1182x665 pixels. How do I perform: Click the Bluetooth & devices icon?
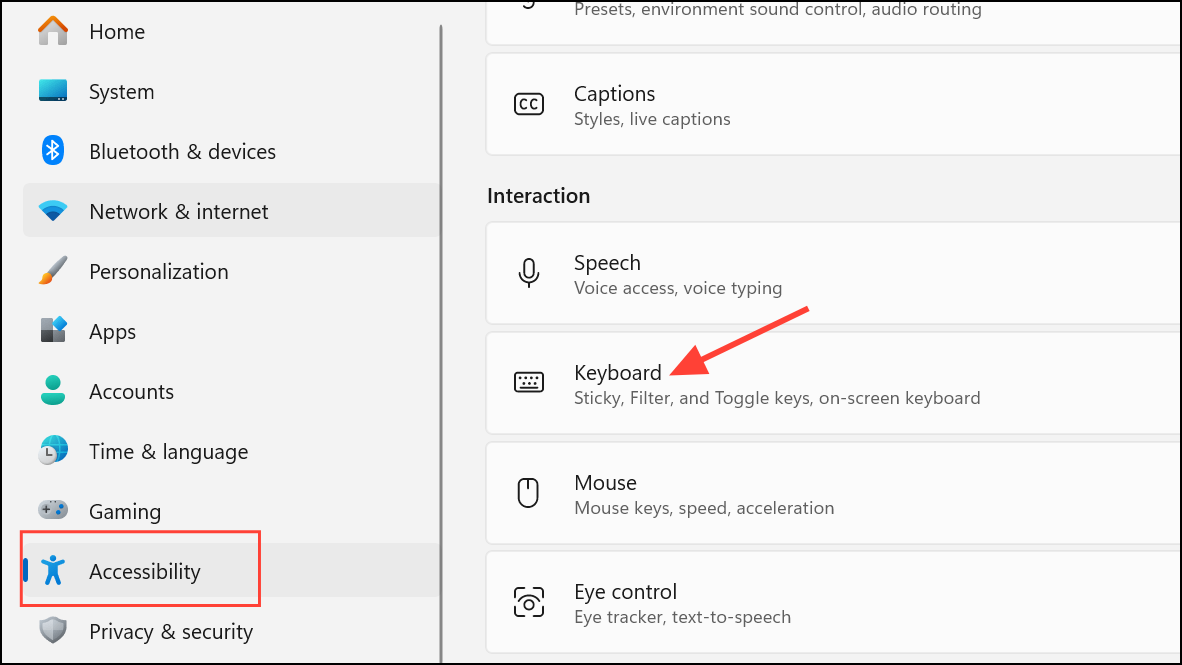tap(52, 151)
